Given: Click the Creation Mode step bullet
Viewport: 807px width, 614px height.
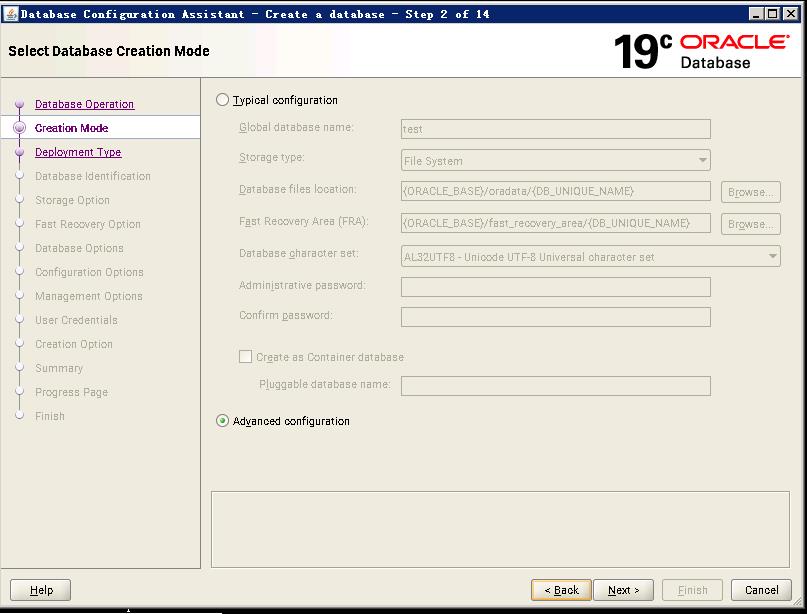Looking at the screenshot, I should 20,128.
